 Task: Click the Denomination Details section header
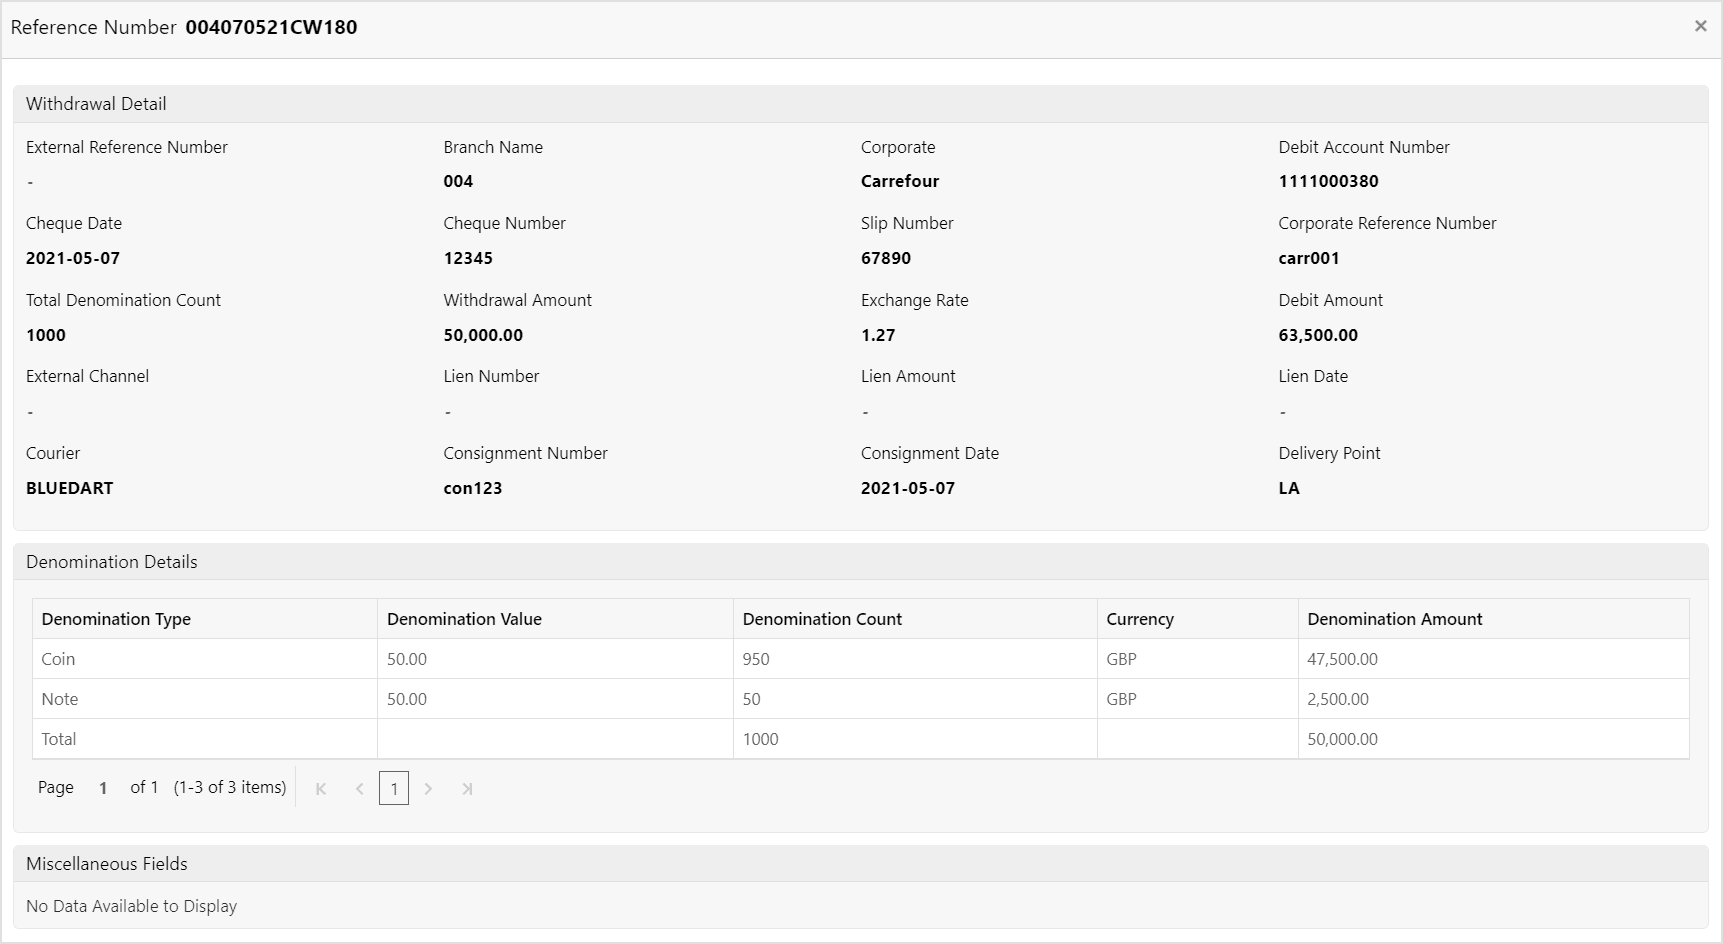tap(861, 562)
